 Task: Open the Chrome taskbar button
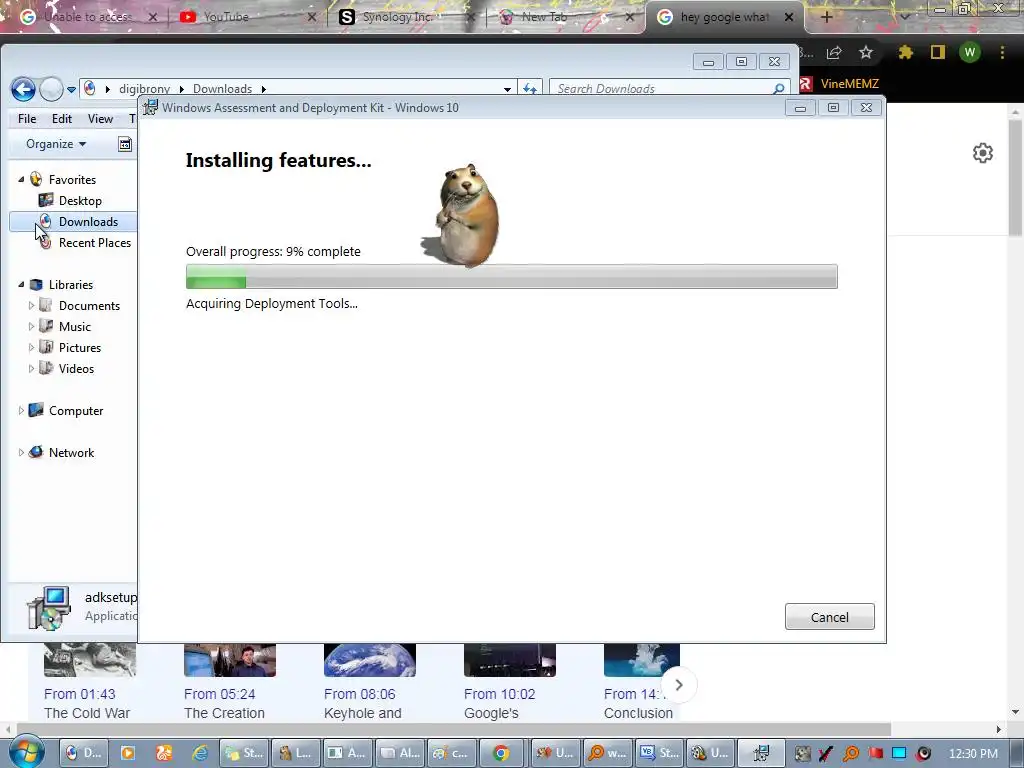coord(501,753)
